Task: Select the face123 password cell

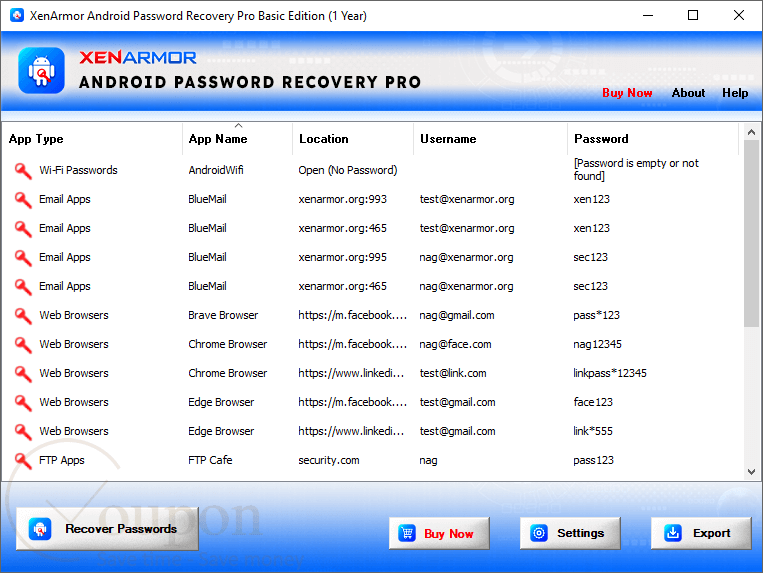Action: [593, 402]
